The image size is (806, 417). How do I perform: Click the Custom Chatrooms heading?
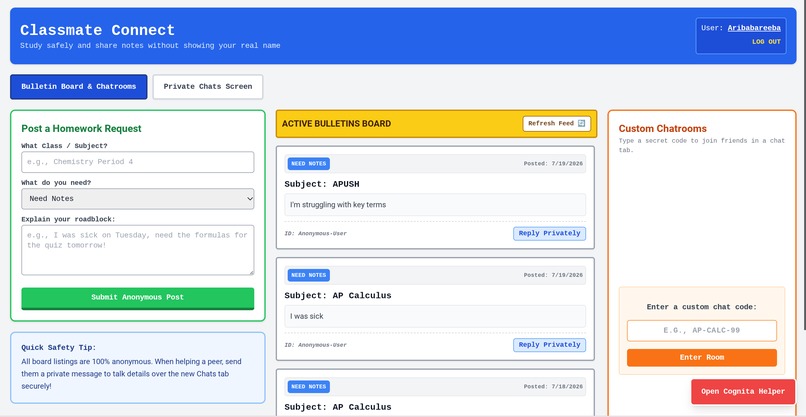tap(663, 129)
